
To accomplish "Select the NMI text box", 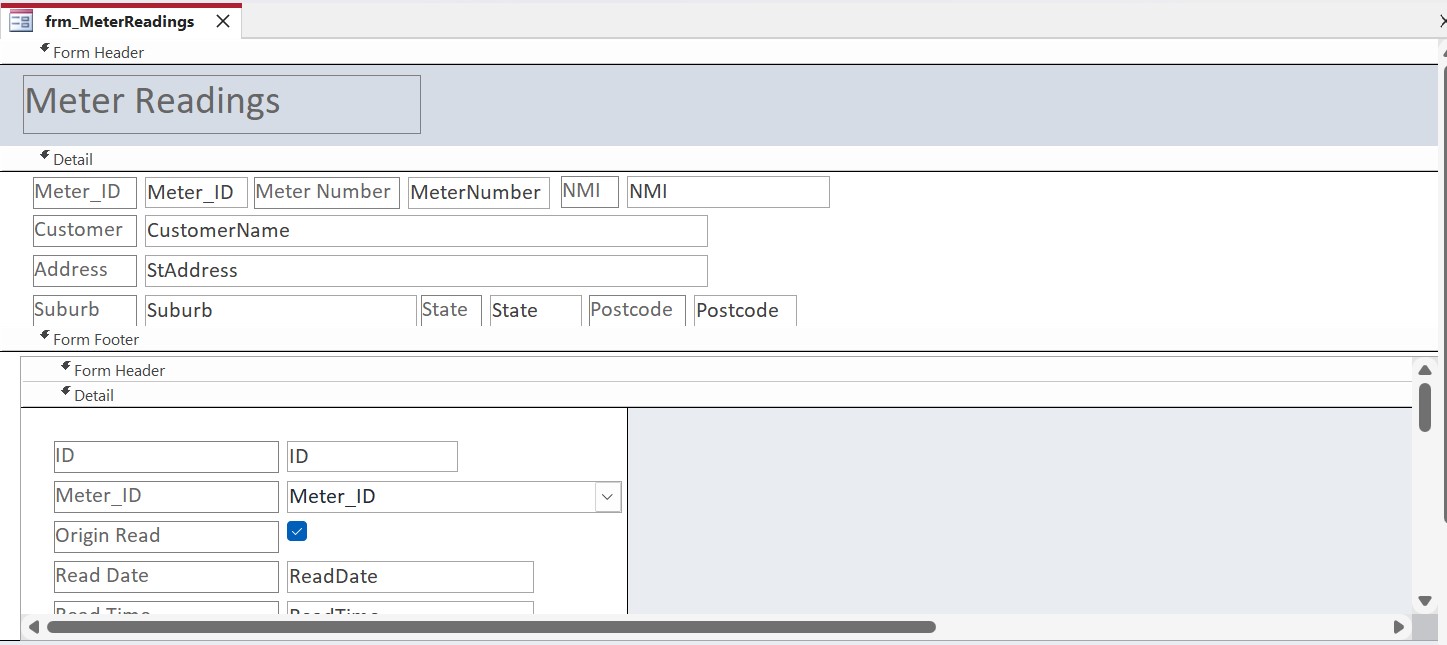I will click(727, 191).
